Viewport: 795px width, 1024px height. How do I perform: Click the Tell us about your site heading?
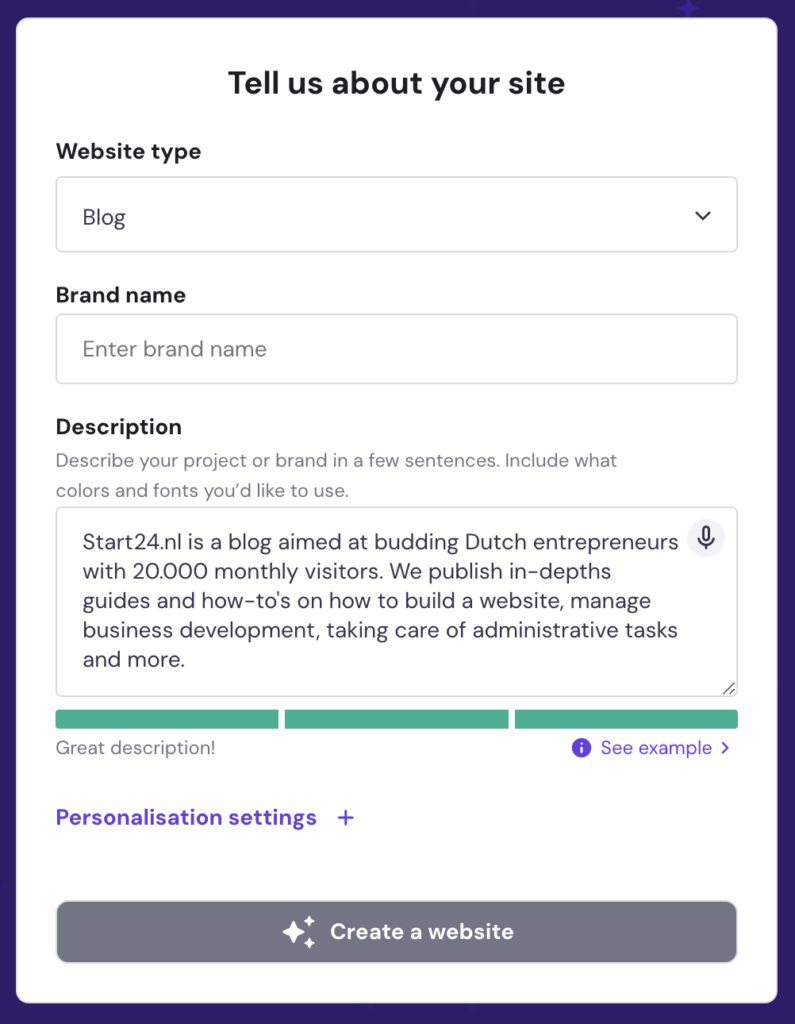(396, 82)
